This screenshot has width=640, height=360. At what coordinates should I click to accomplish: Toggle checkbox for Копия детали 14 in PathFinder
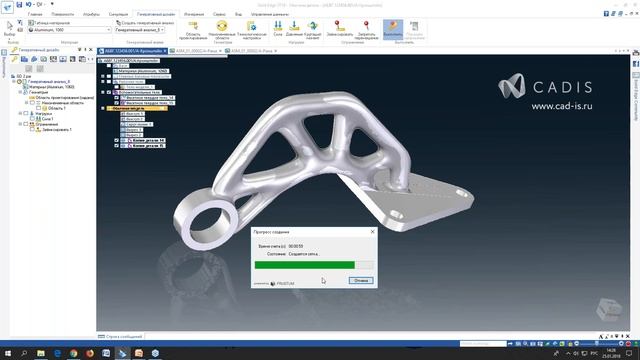tap(116, 140)
